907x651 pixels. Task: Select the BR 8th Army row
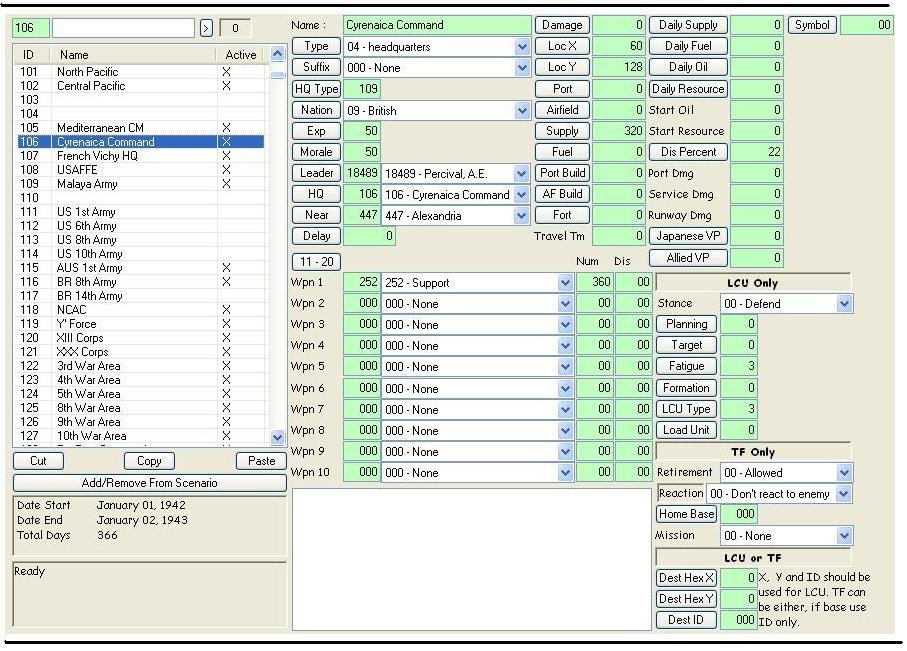coord(141,282)
